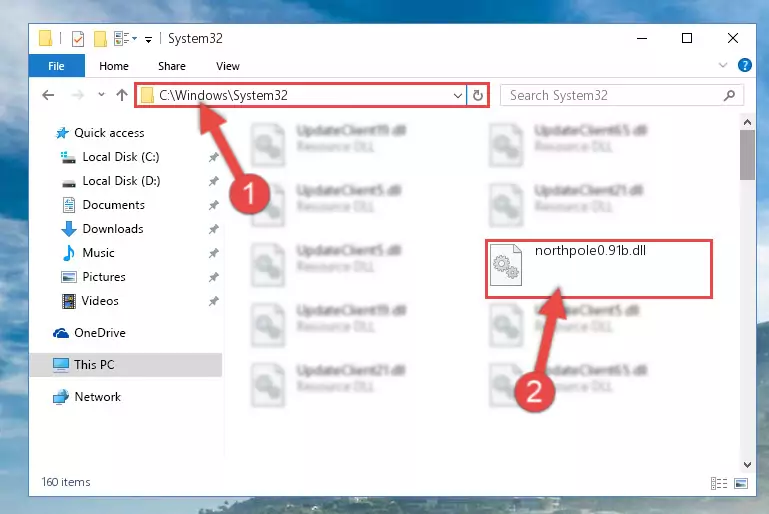The height and width of the screenshot is (514, 769).
Task: Open Pictures in the sidebar
Action: tap(103, 277)
